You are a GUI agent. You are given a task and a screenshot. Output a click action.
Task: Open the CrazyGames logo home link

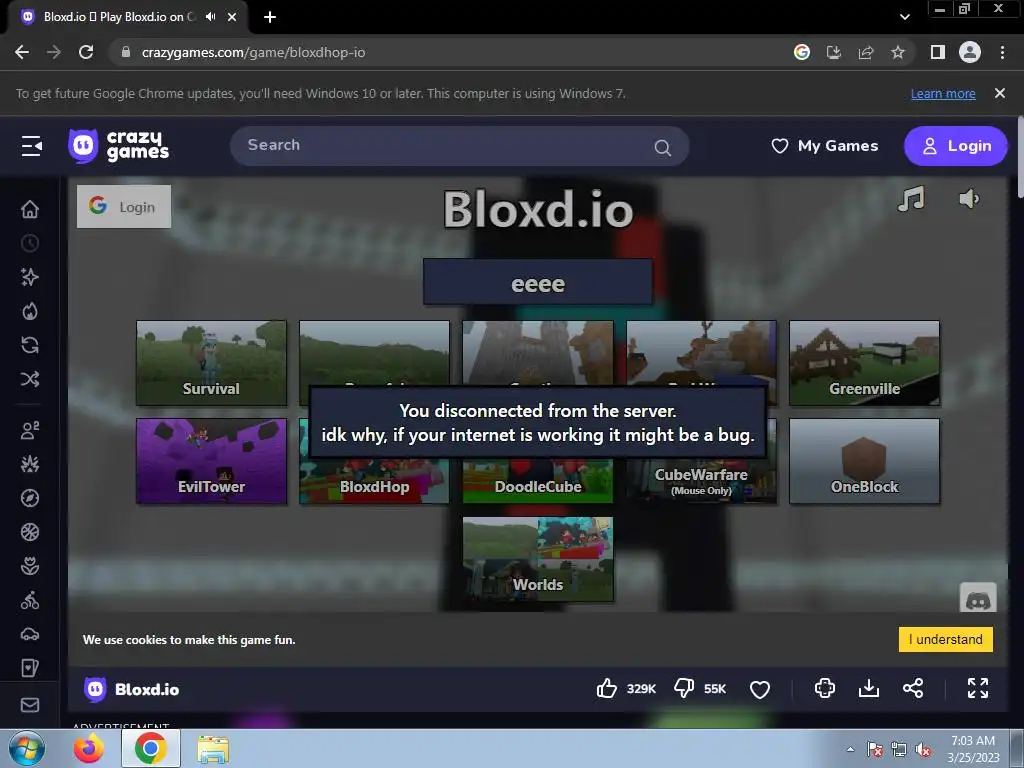pos(119,146)
